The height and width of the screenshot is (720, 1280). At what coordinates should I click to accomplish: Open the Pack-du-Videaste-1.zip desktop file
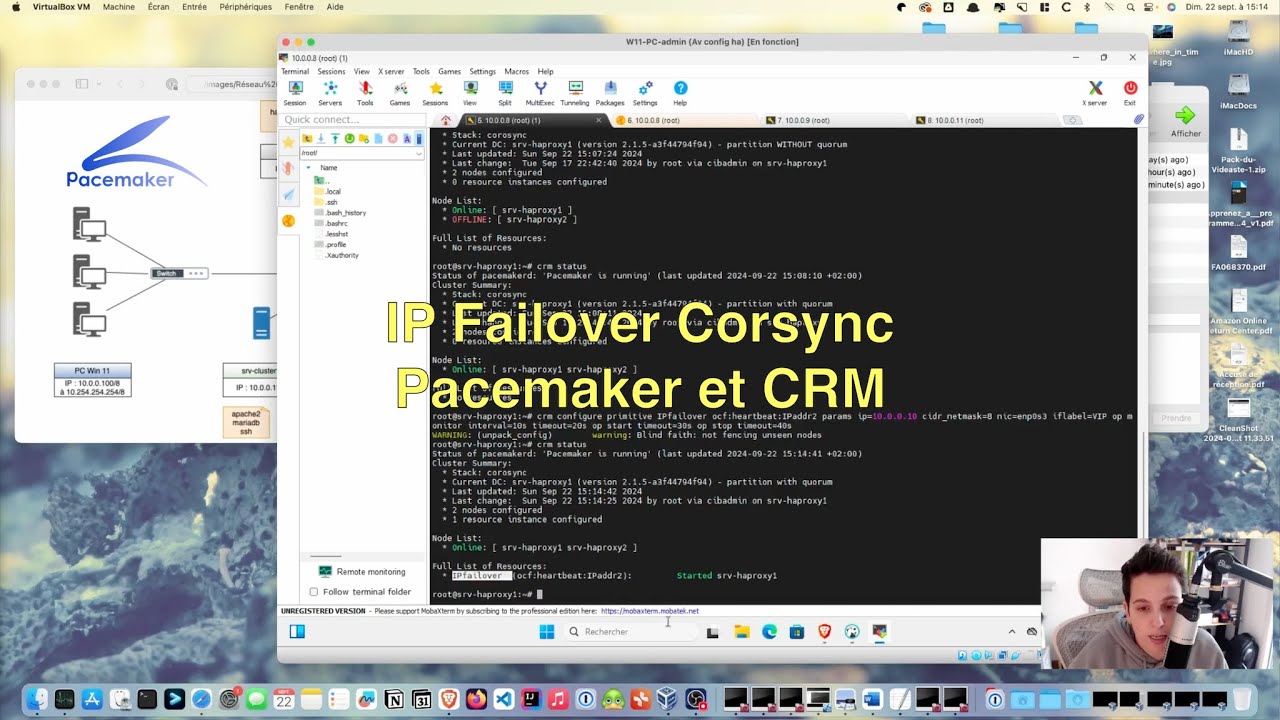click(1238, 150)
